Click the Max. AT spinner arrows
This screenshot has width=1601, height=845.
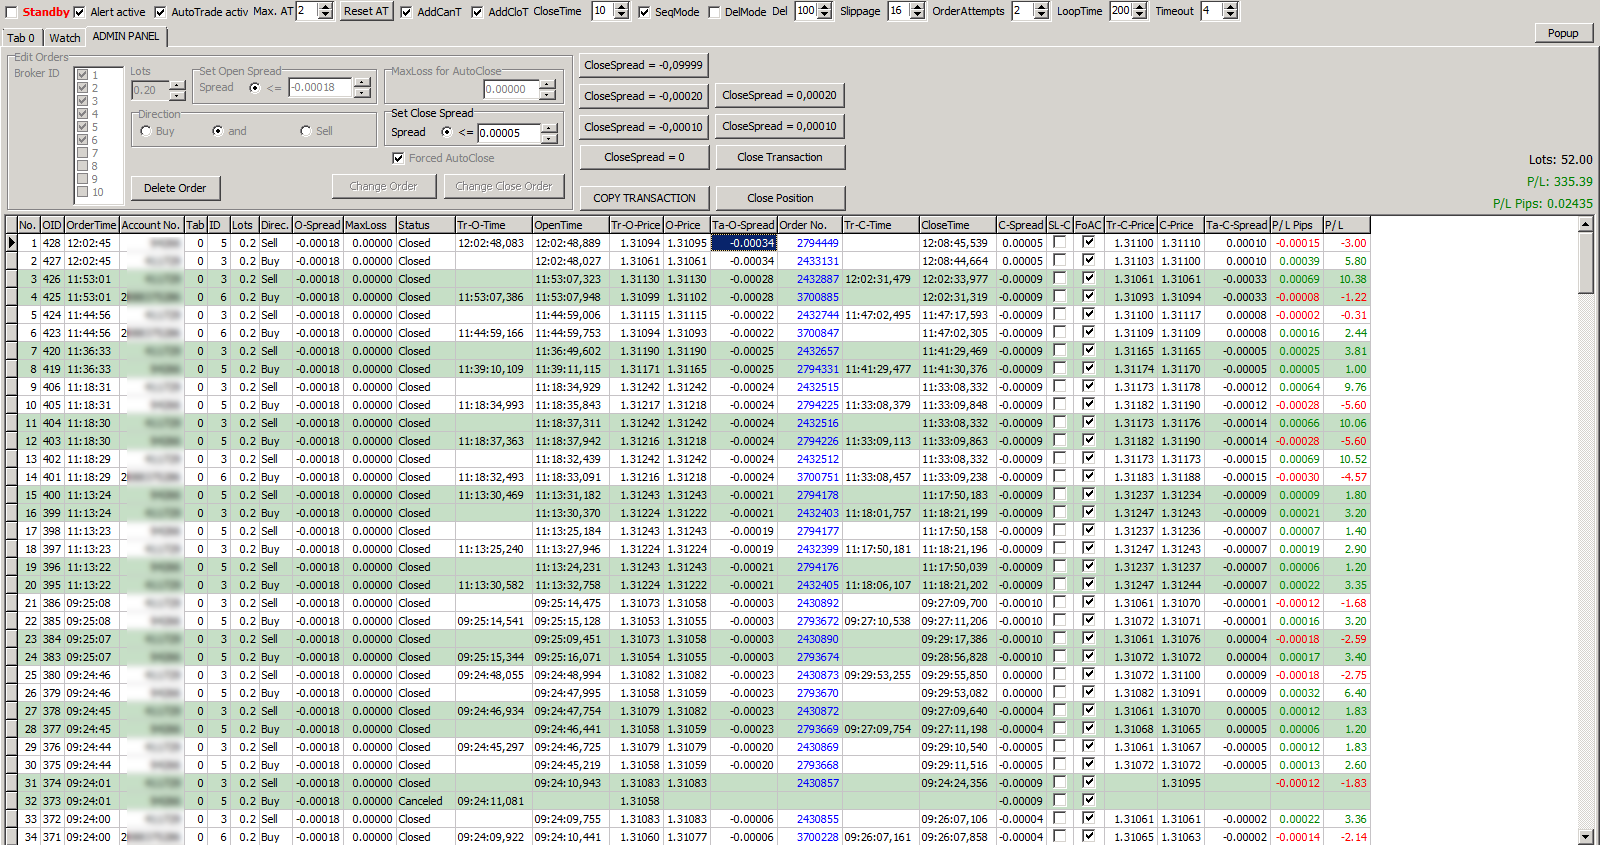[x=325, y=11]
